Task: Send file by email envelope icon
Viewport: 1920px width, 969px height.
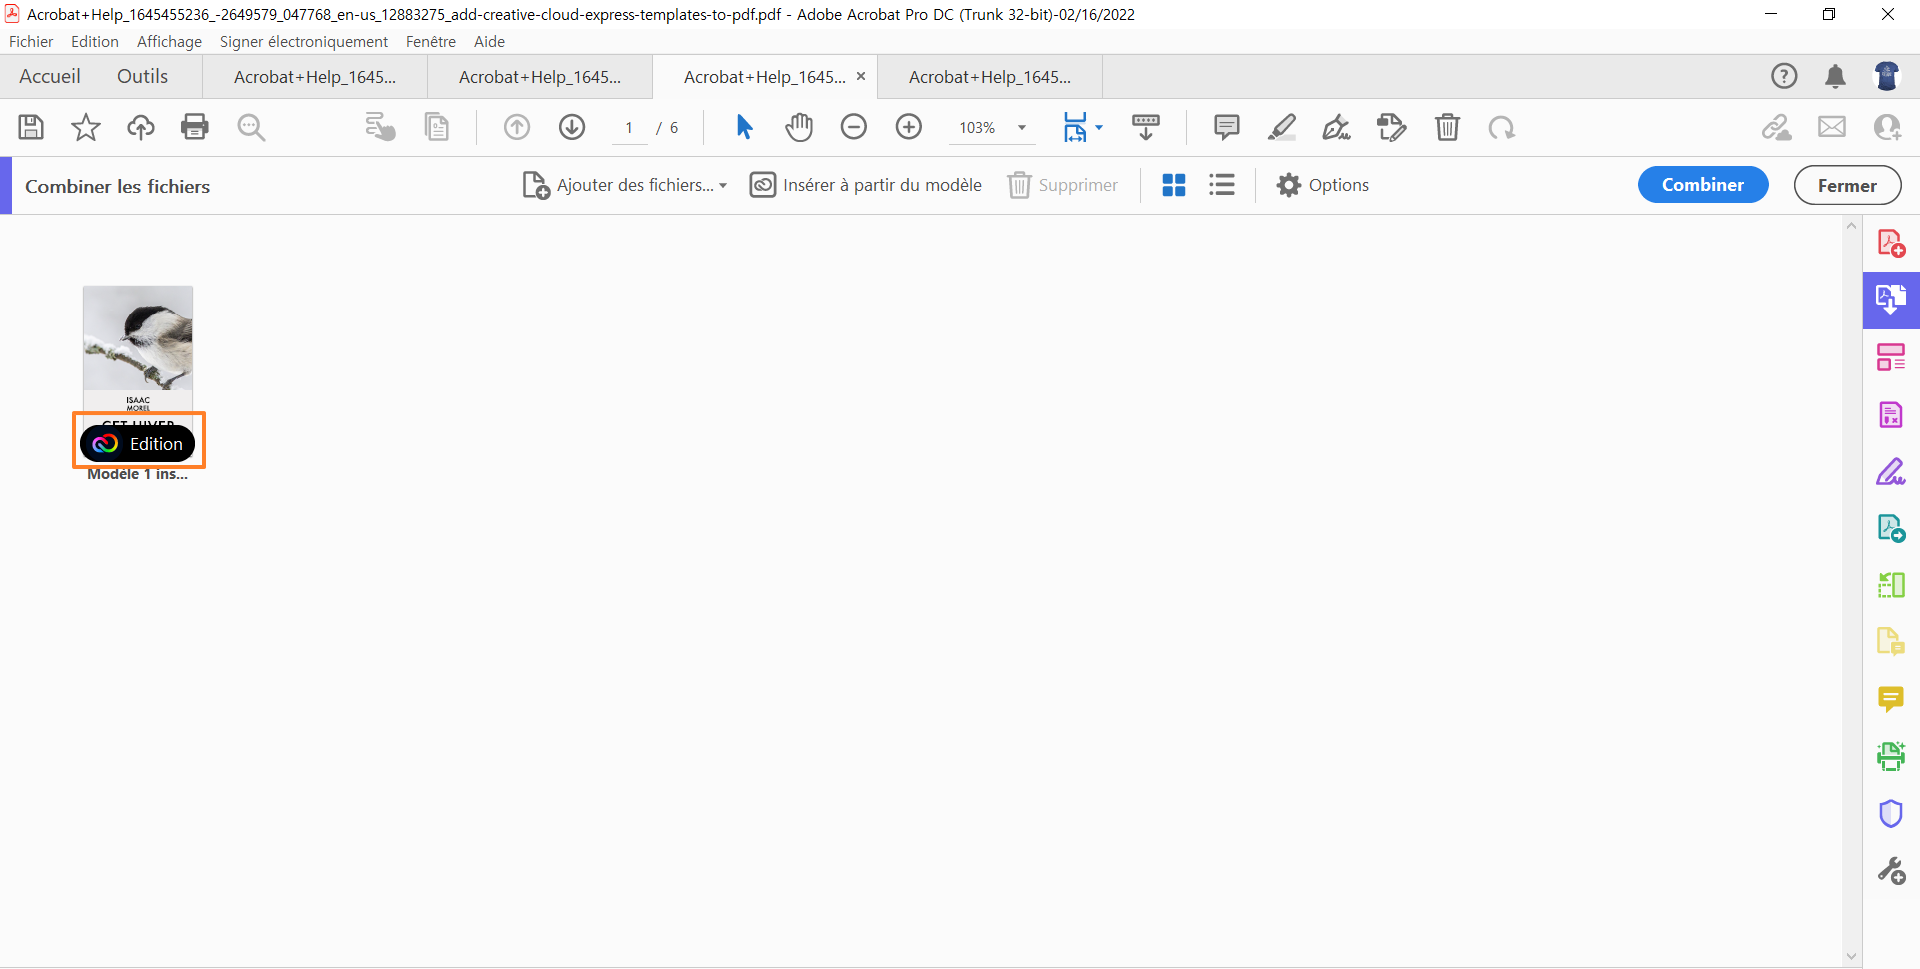Action: (x=1832, y=127)
